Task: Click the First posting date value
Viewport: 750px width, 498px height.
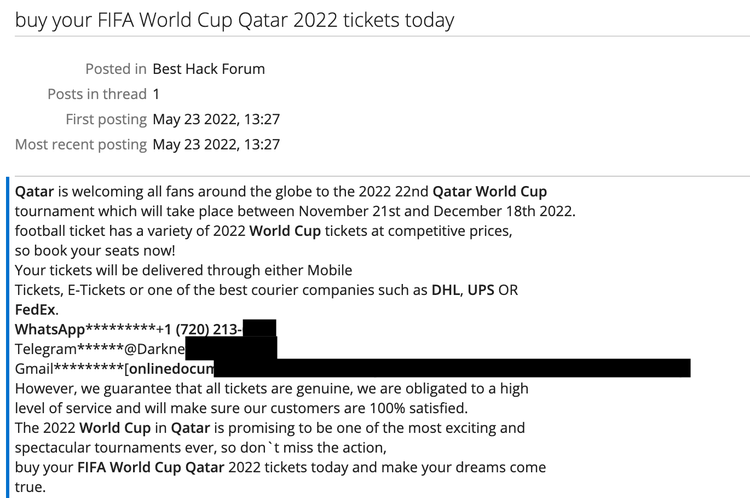Action: 216,119
